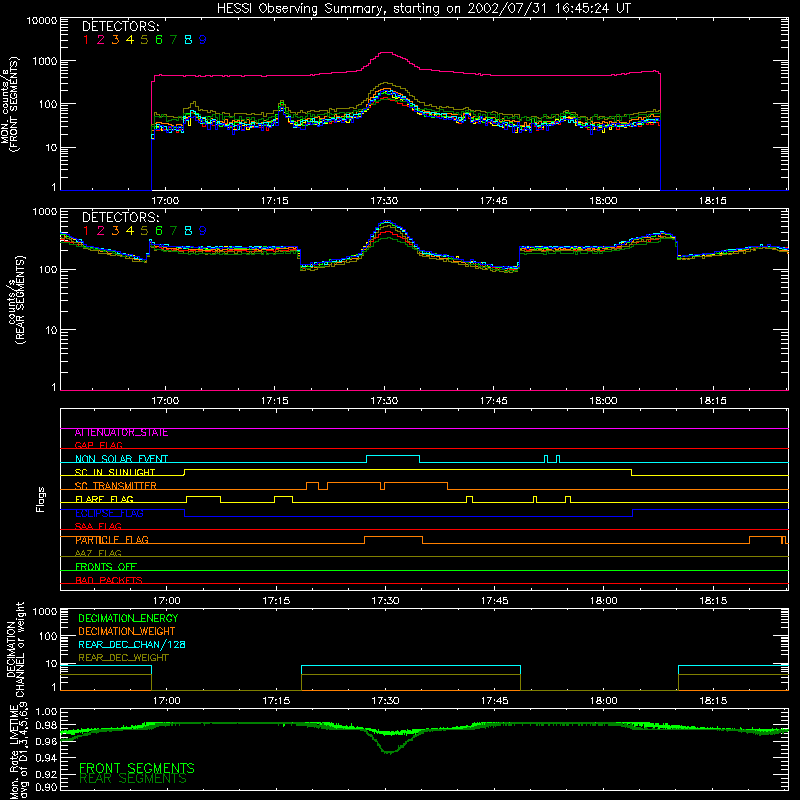Screen dimensions: 800x800
Task: Click the DECIMATION_ENERGY legend entry
Action: point(128,618)
